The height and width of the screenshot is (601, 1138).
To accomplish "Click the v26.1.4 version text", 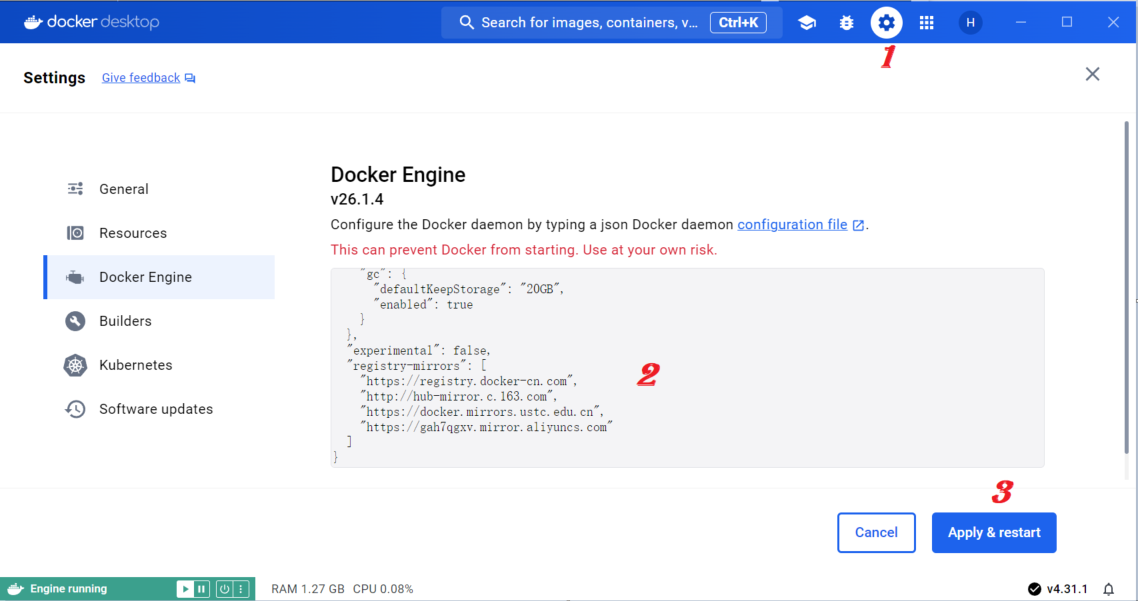I will pyautogui.click(x=357, y=199).
